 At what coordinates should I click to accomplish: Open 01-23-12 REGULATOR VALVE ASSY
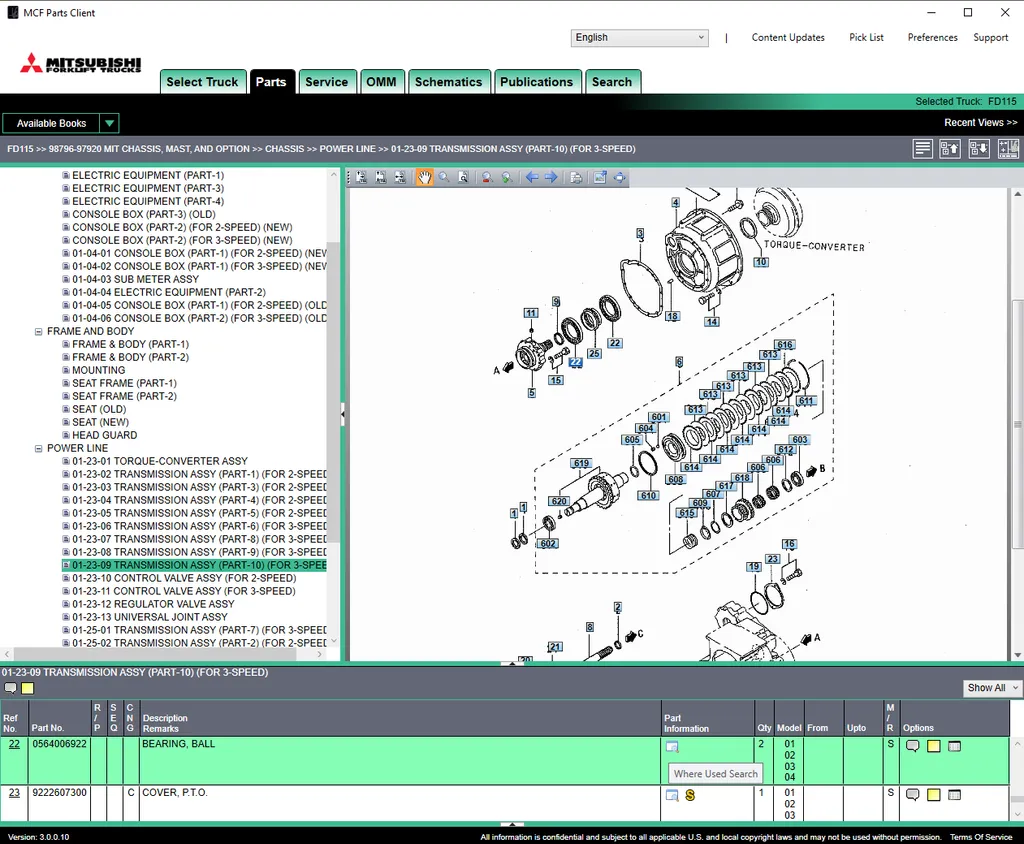pyautogui.click(x=153, y=604)
